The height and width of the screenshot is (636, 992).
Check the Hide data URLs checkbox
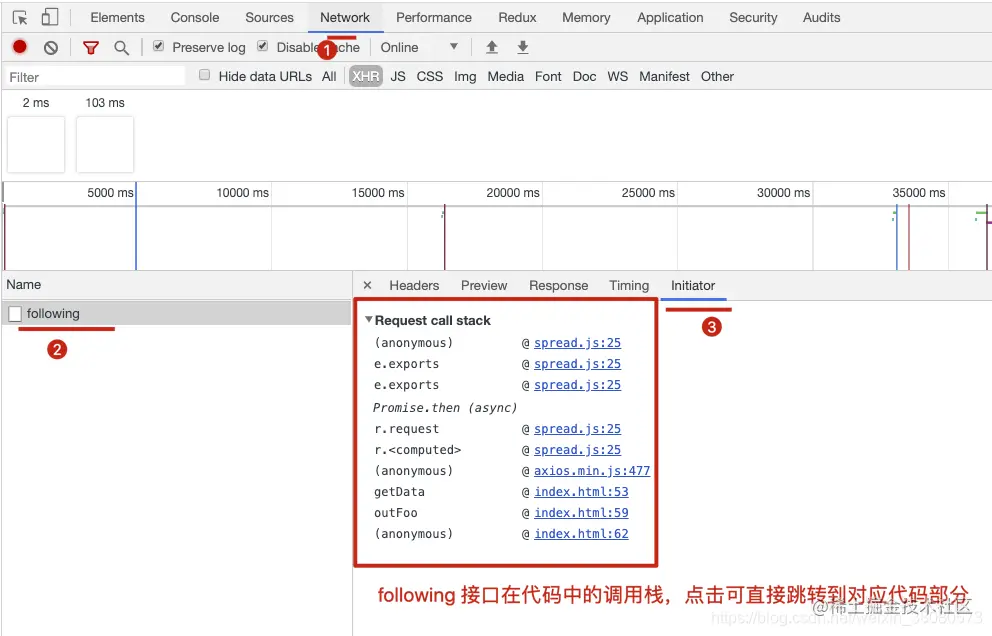tap(204, 75)
